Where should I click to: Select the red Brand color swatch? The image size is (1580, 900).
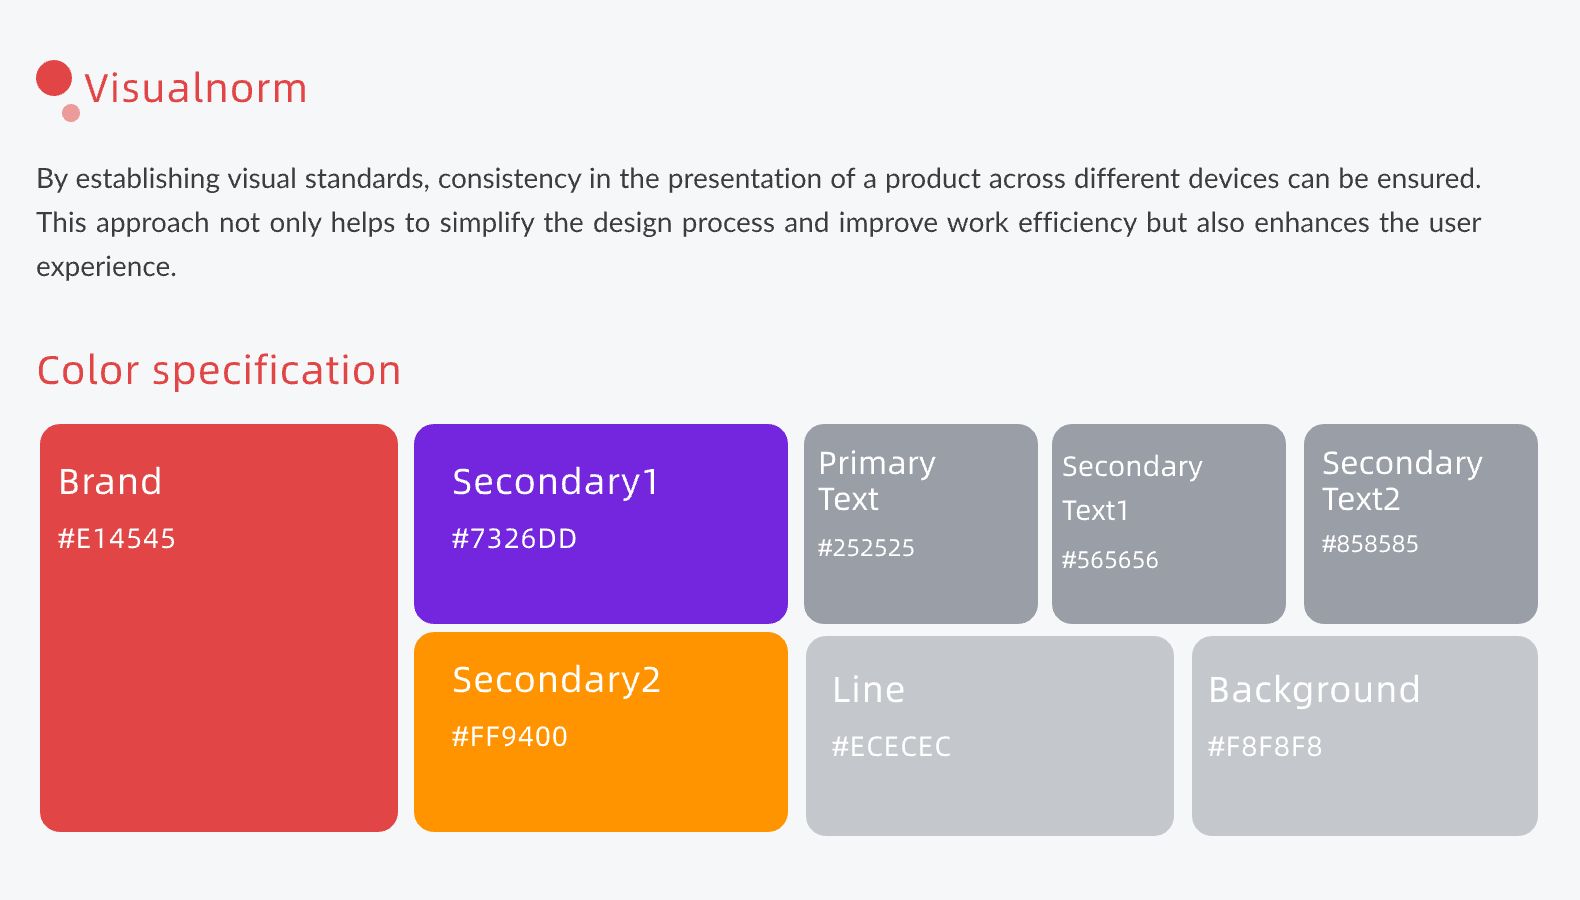[219, 680]
